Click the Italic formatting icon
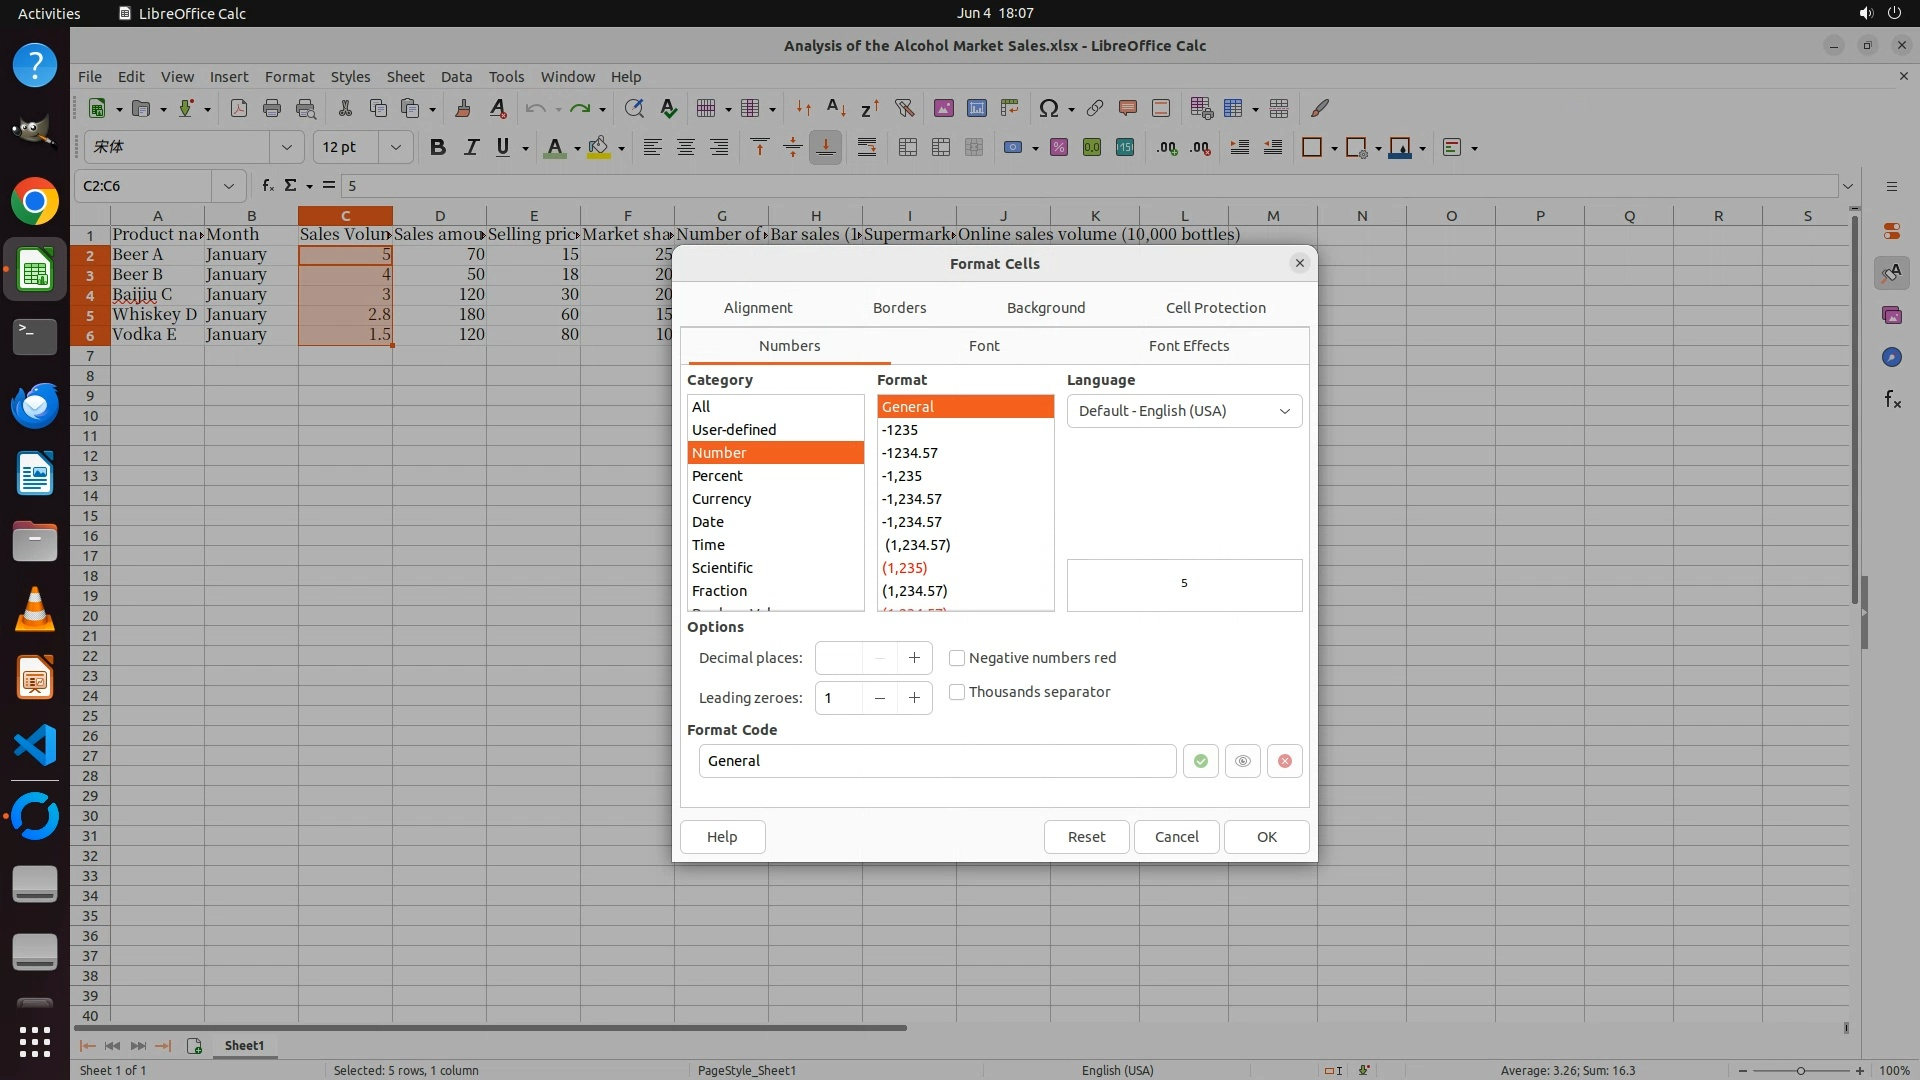Screen dimensions: 1920x1080 (471, 148)
